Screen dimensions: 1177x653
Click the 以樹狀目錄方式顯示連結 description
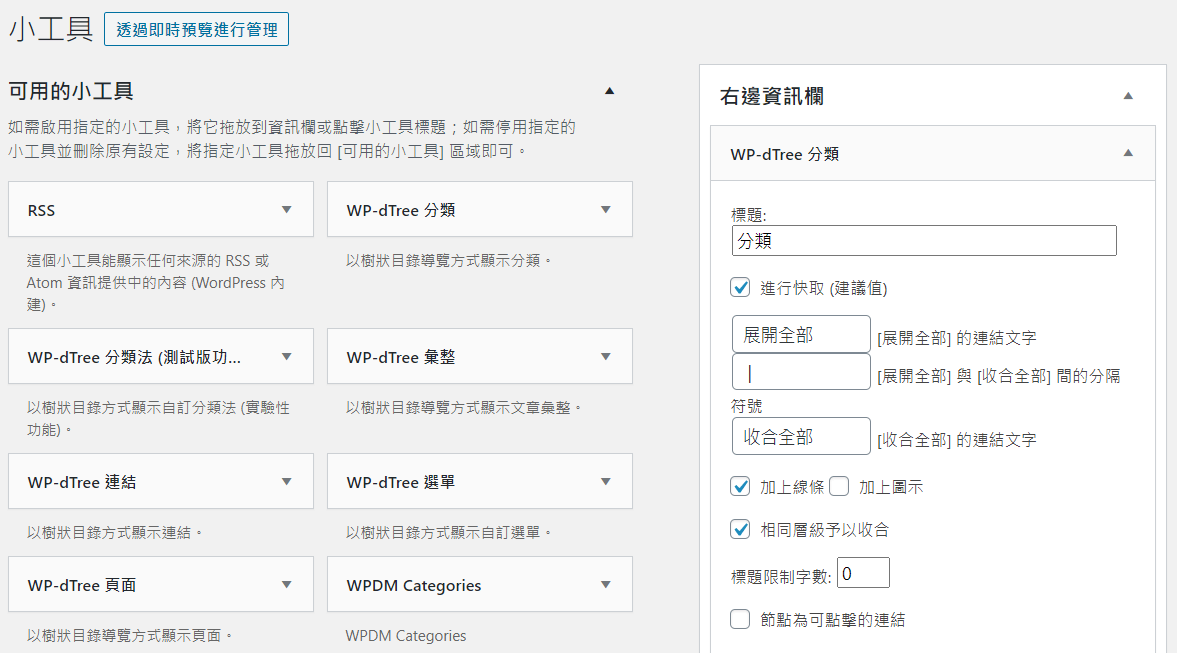pyautogui.click(x=115, y=532)
